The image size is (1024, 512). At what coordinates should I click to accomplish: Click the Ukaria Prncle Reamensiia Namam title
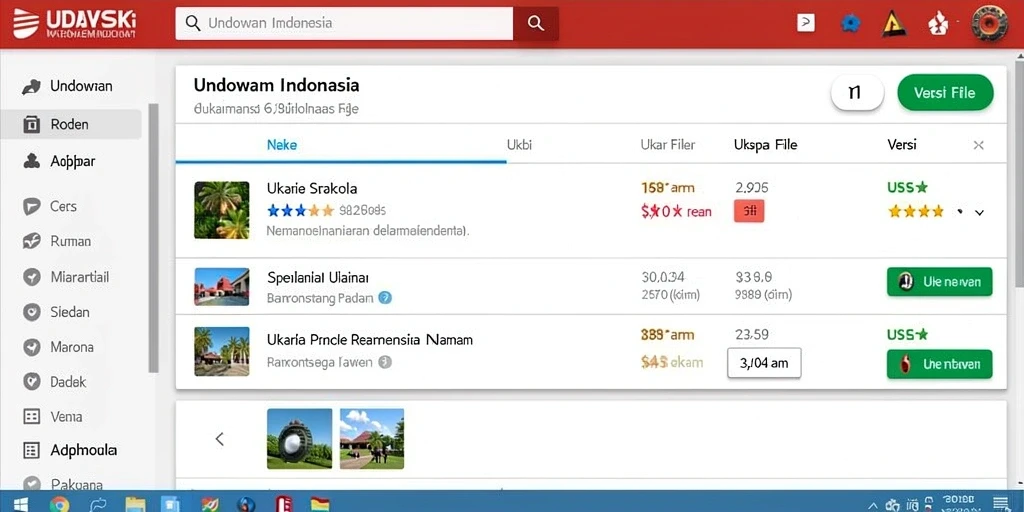(x=370, y=340)
